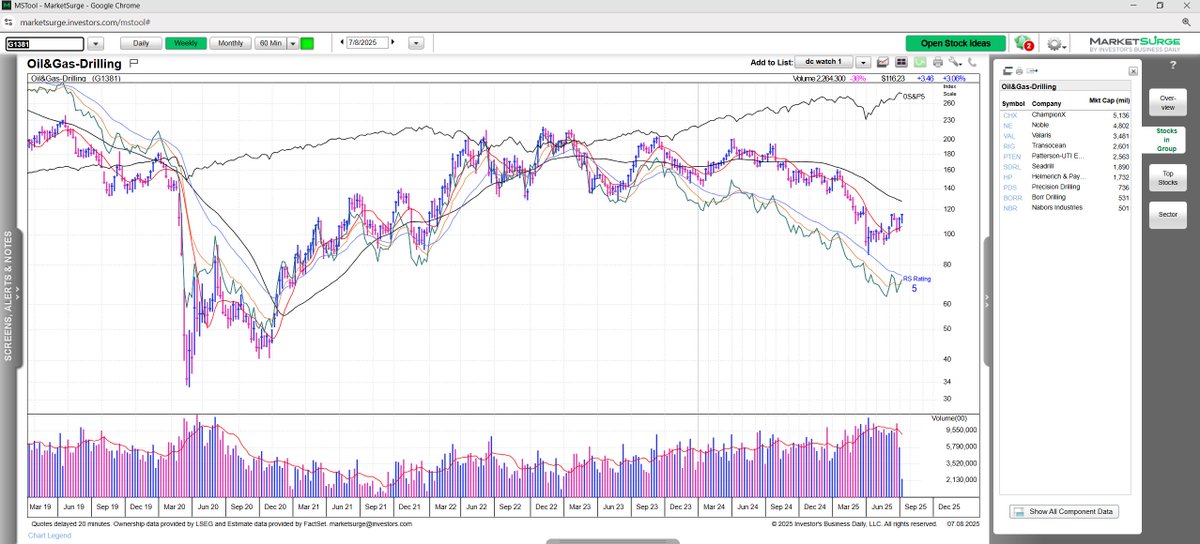This screenshot has height=544, width=1200.
Task: Open the Top Stocks tab
Action: pos(1167,178)
